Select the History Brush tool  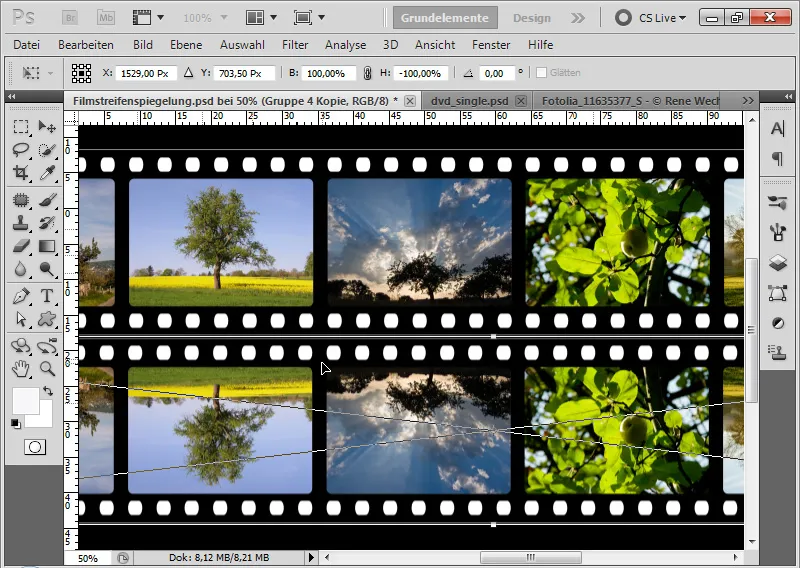[47, 223]
